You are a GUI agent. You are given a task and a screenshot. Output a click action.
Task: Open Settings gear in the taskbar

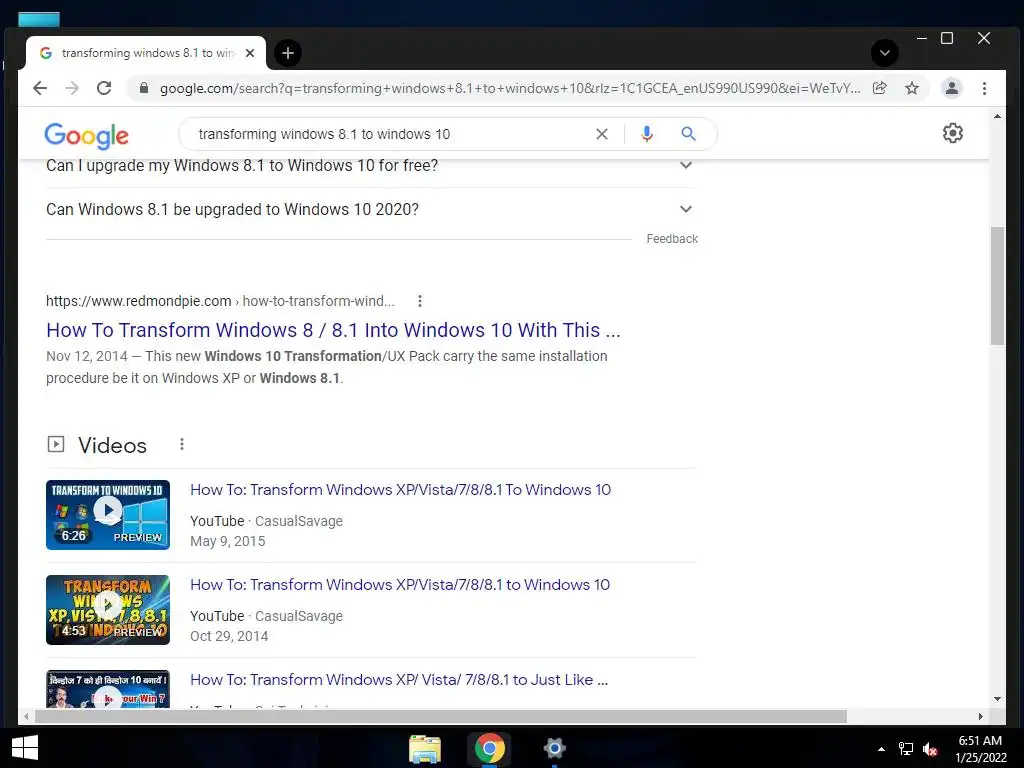[554, 748]
